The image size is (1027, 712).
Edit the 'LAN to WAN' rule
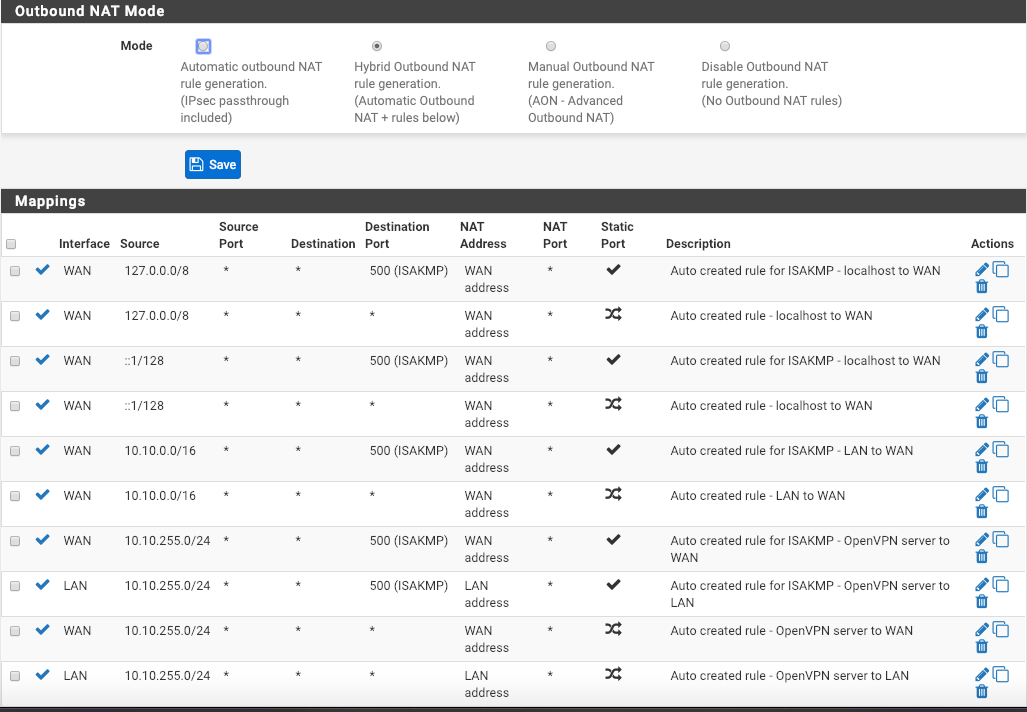click(981, 495)
